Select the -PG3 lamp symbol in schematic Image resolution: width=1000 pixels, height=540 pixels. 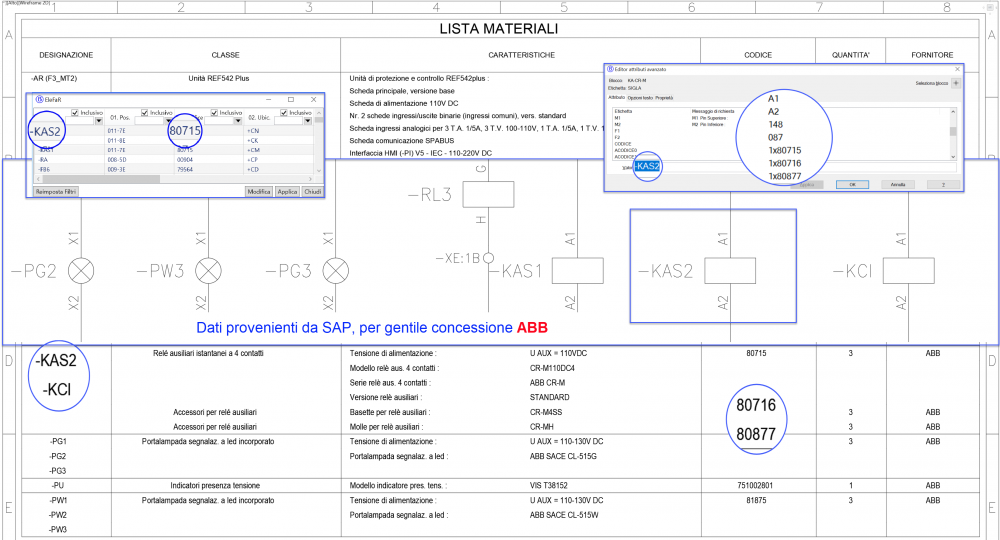pyautogui.click(x=336, y=271)
